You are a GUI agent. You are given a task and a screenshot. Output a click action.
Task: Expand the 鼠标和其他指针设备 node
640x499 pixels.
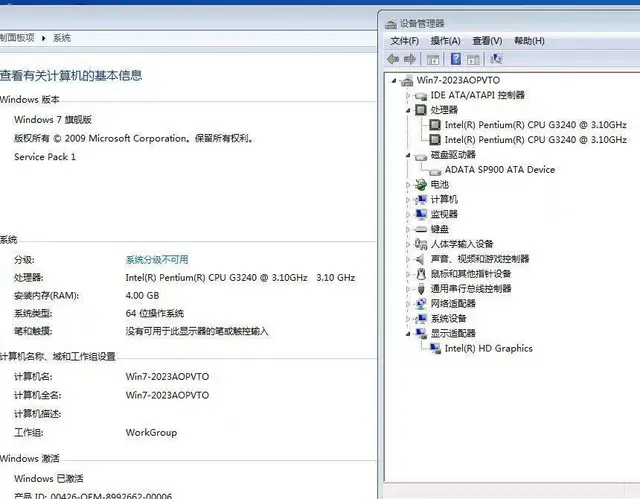coord(408,274)
